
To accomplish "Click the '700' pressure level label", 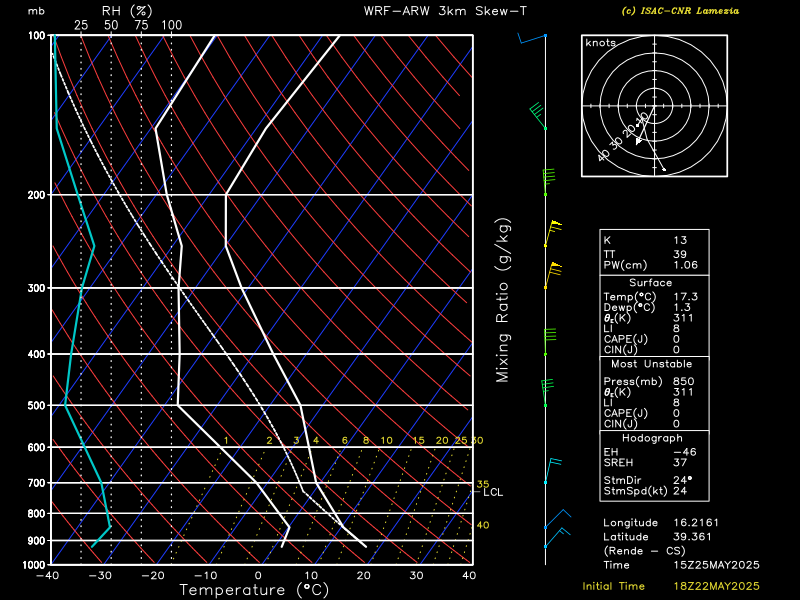I will [x=36, y=483].
